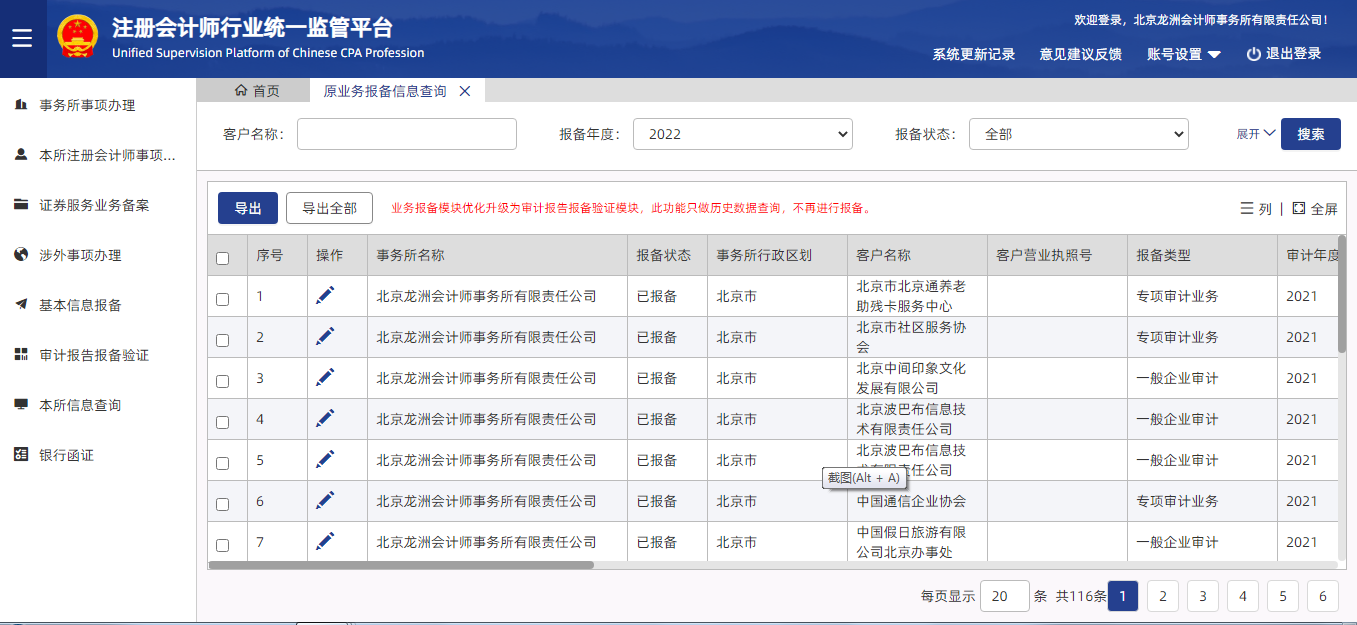Image resolution: width=1357 pixels, height=625 pixels.
Task: Check the checkbox for row 3
Action: pos(223,381)
